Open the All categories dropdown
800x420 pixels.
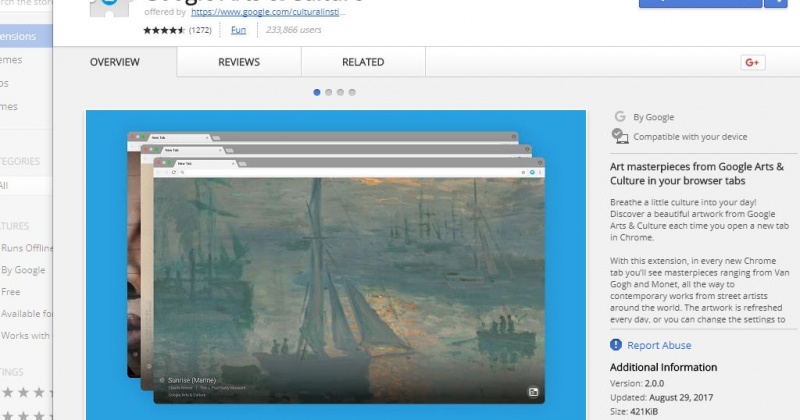coord(26,185)
